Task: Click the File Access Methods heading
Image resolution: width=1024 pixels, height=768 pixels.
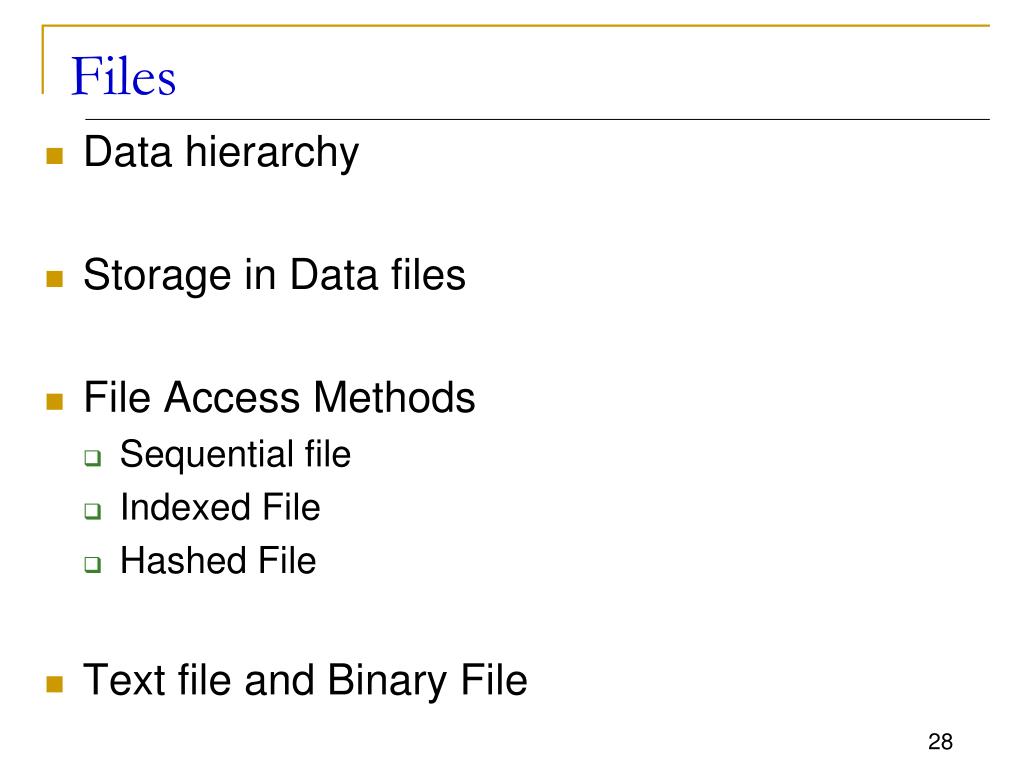Action: [x=280, y=396]
